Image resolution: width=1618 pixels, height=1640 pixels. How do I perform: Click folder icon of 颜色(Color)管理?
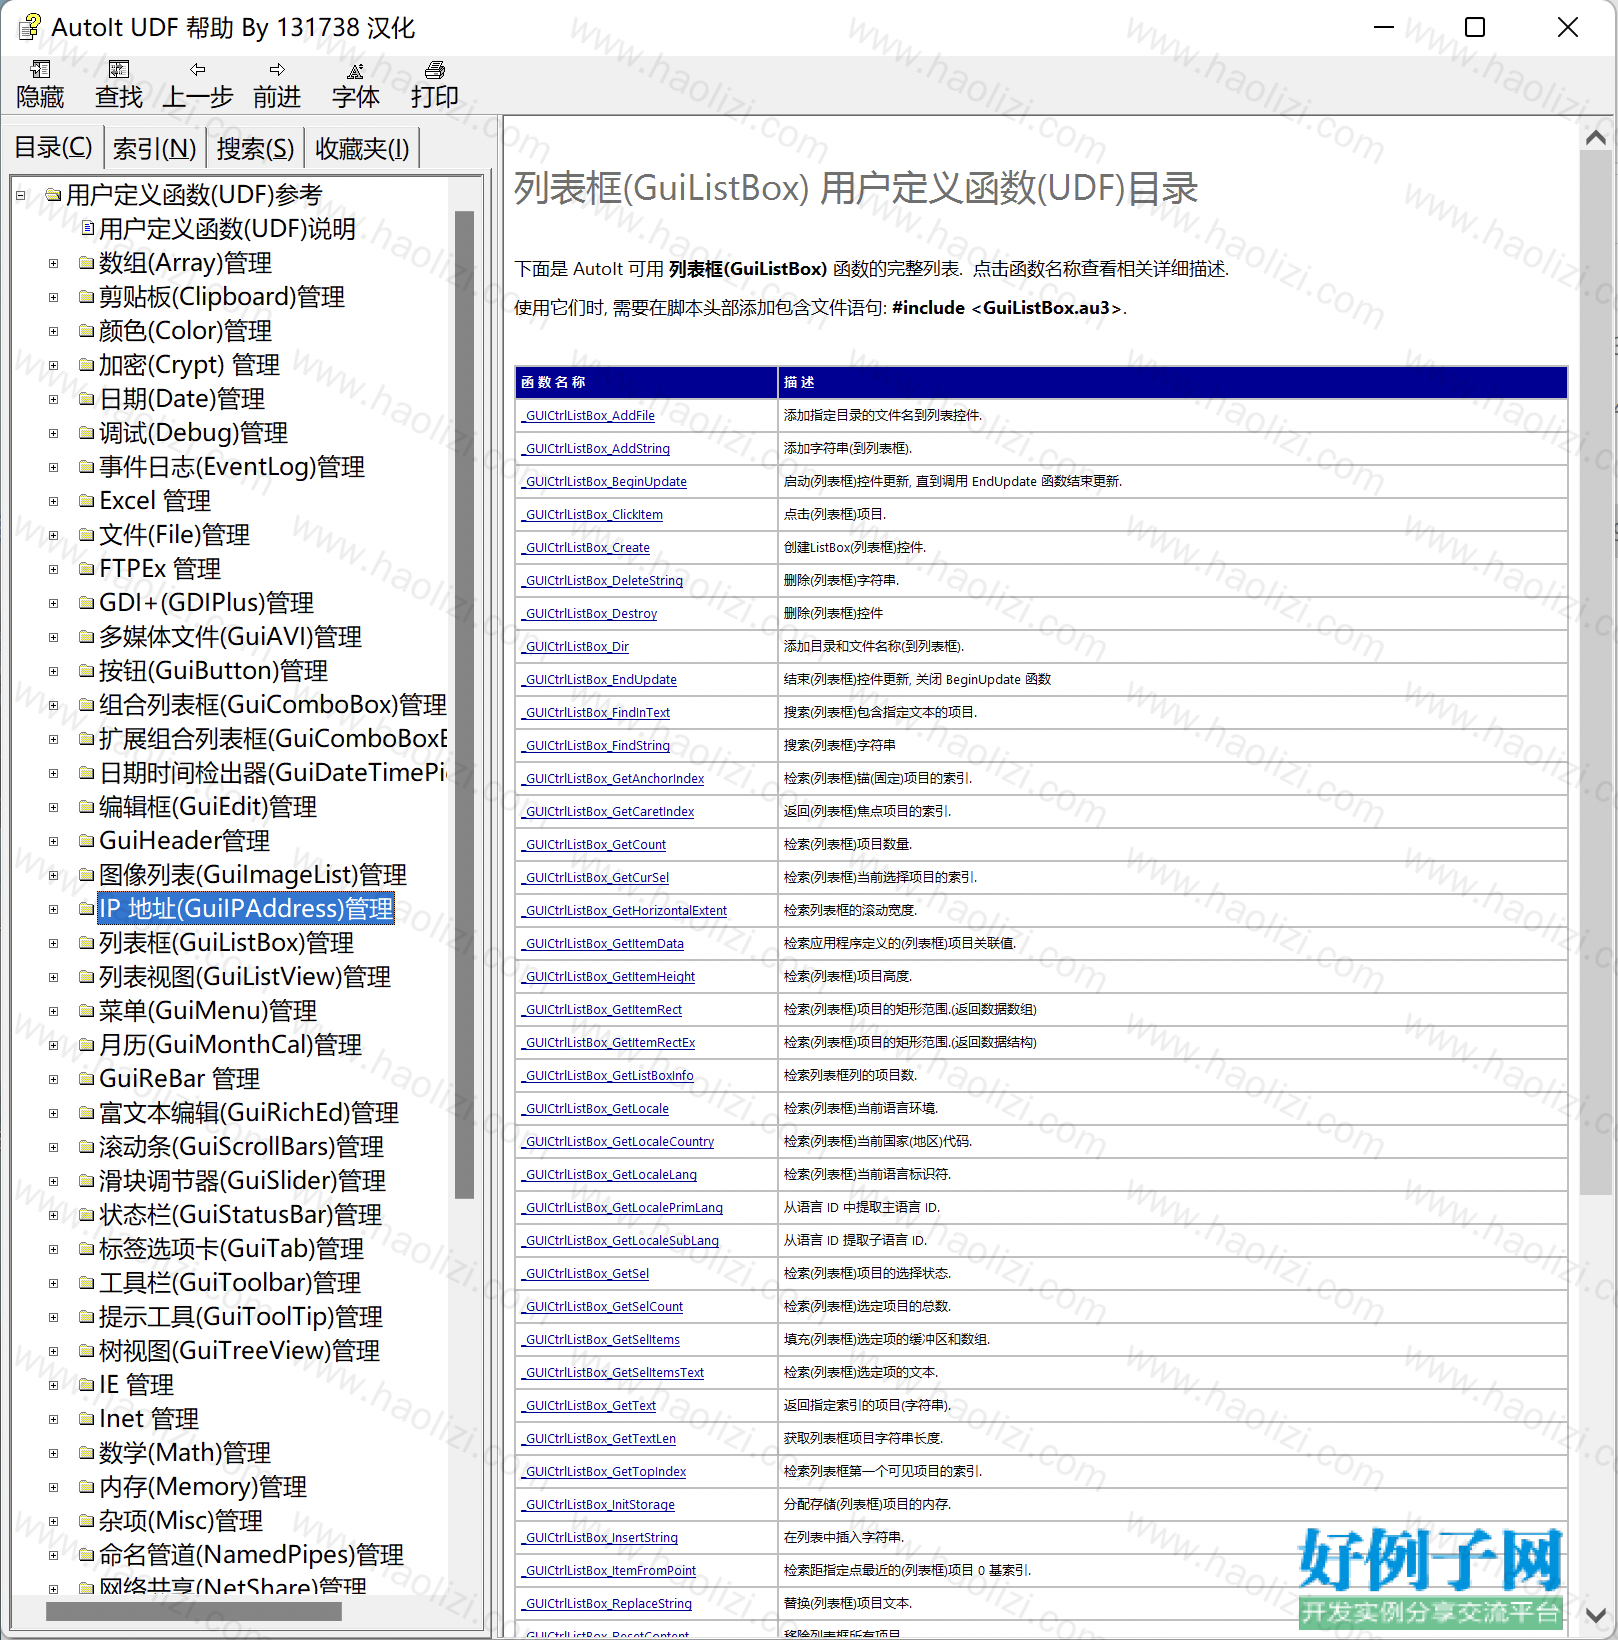click(x=87, y=332)
